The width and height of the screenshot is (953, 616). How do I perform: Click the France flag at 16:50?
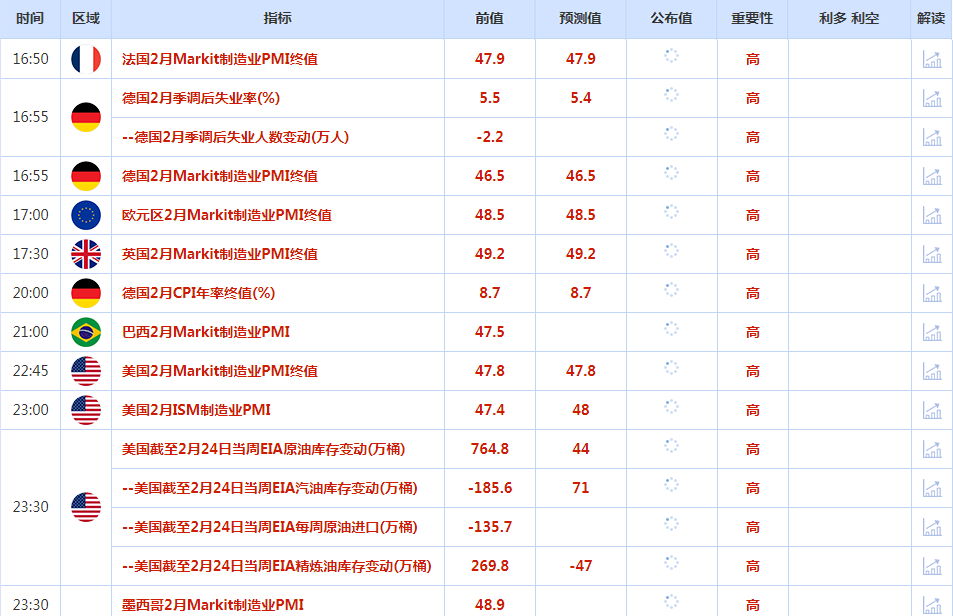[86, 59]
